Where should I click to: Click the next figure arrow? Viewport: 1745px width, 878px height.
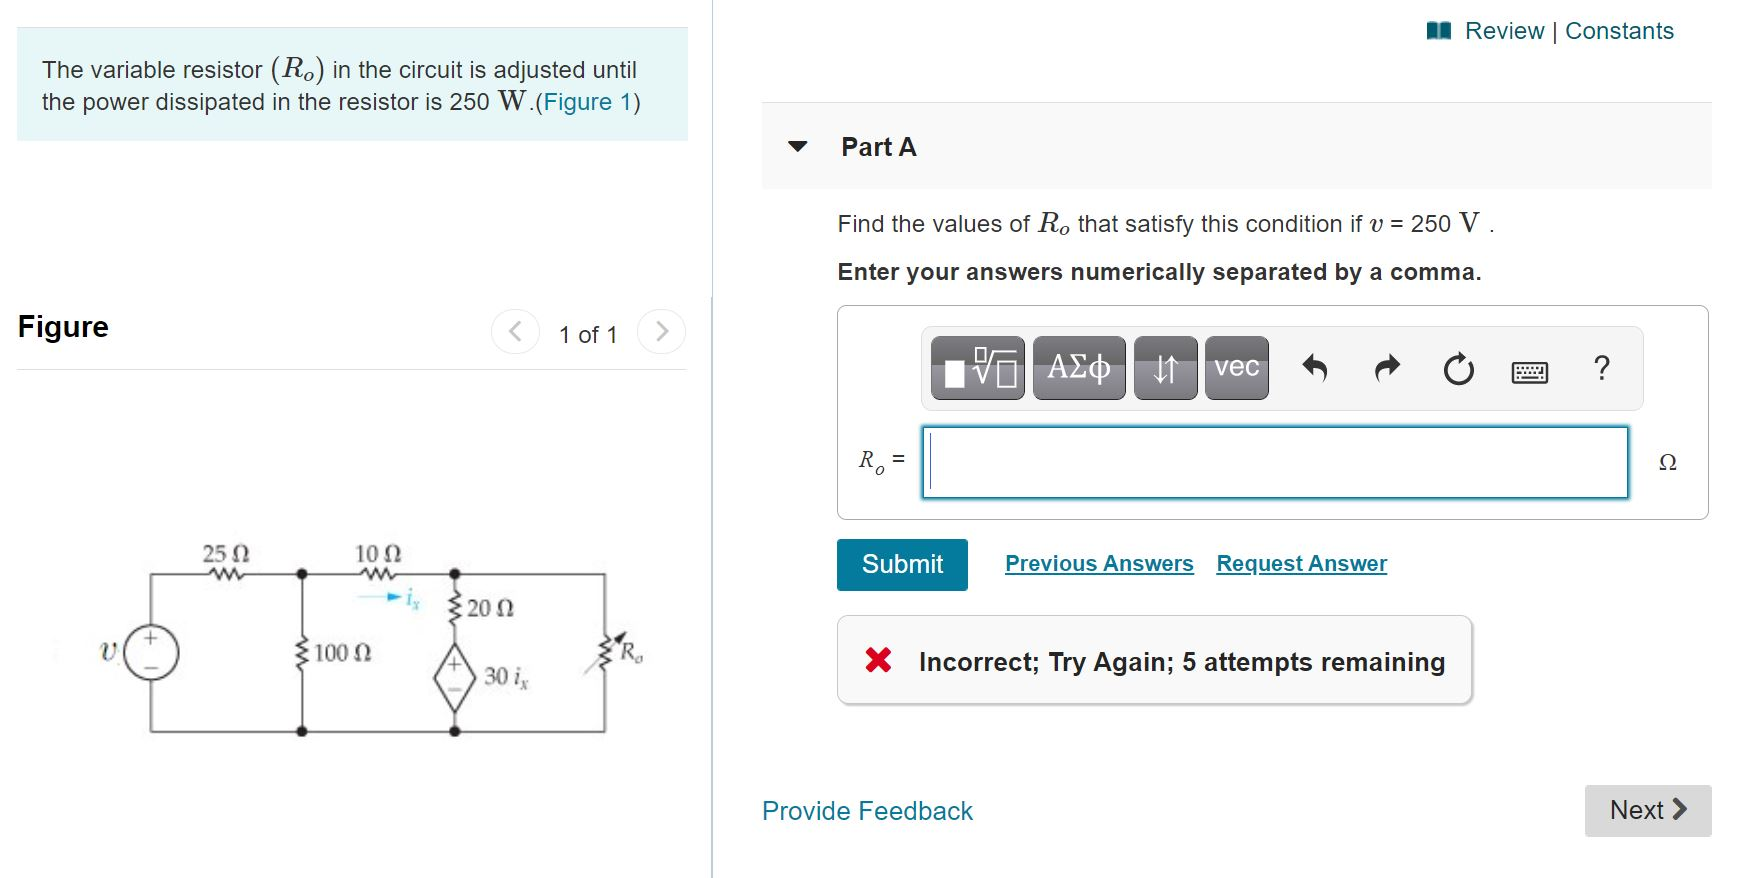point(662,331)
